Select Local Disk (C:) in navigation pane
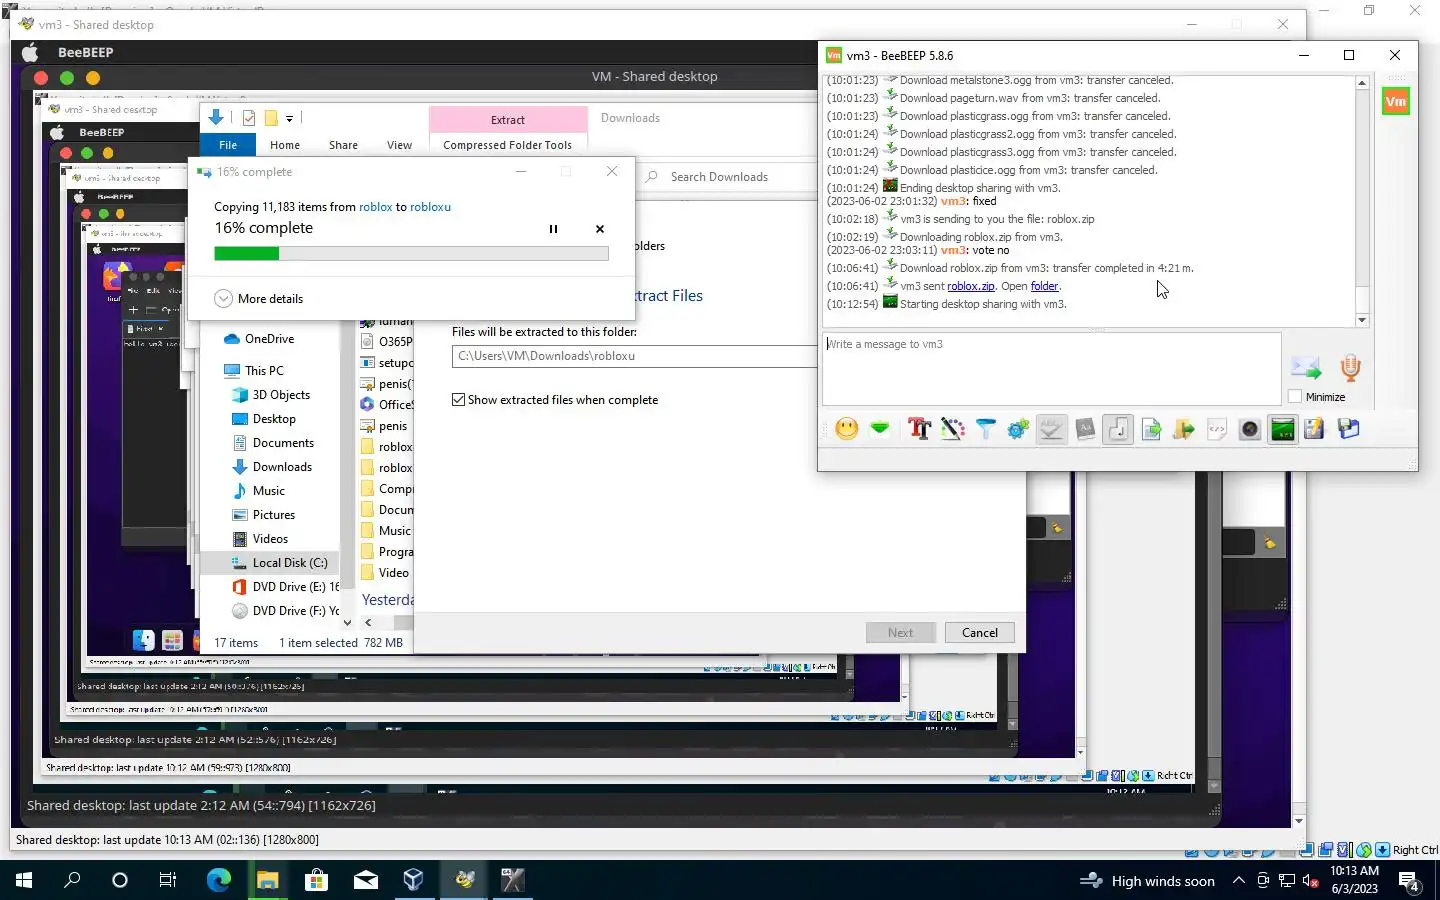Viewport: 1440px width, 900px height. 270,563
